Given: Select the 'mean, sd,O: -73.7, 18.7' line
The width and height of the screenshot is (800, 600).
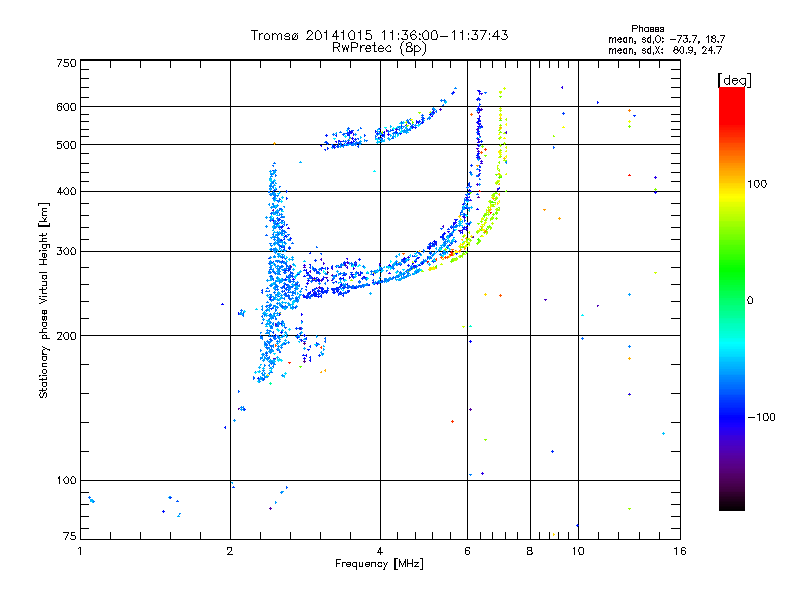Looking at the screenshot, I should tap(666, 39).
